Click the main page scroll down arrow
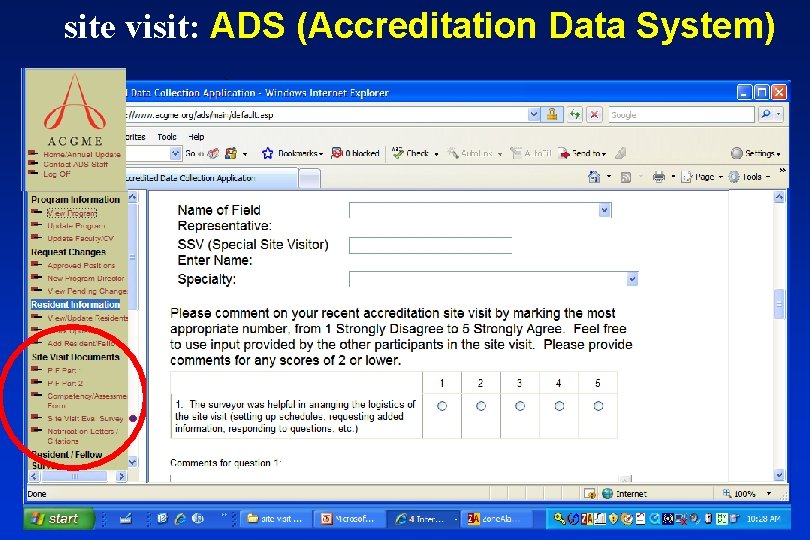This screenshot has height=540, width=810. tap(779, 474)
